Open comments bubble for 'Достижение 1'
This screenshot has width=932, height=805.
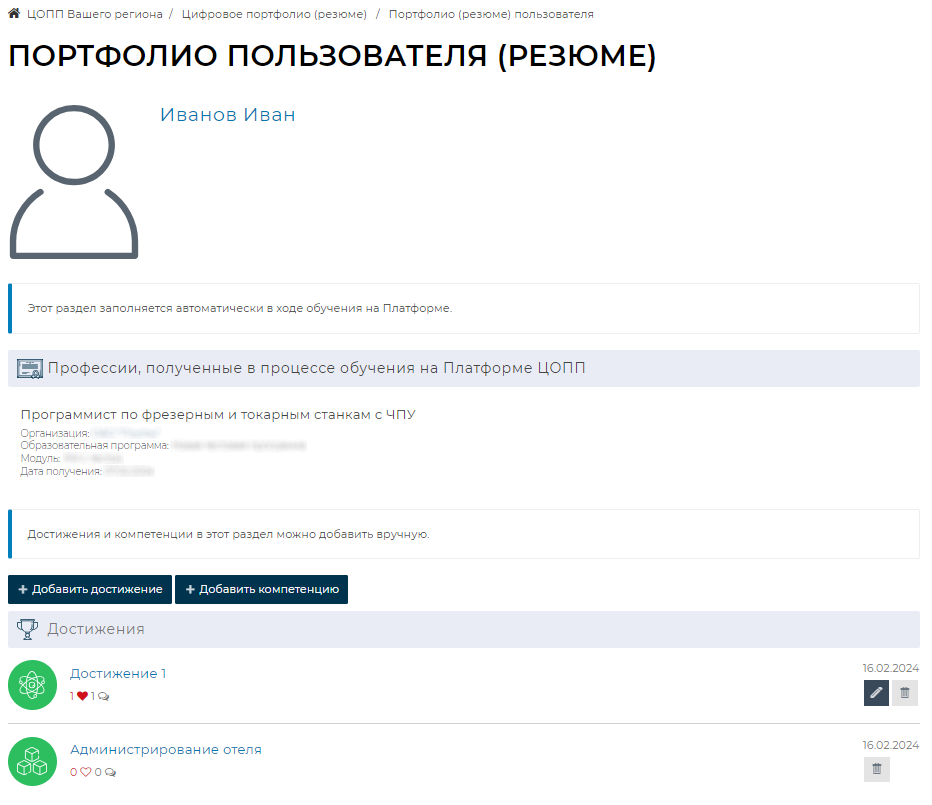point(104,696)
